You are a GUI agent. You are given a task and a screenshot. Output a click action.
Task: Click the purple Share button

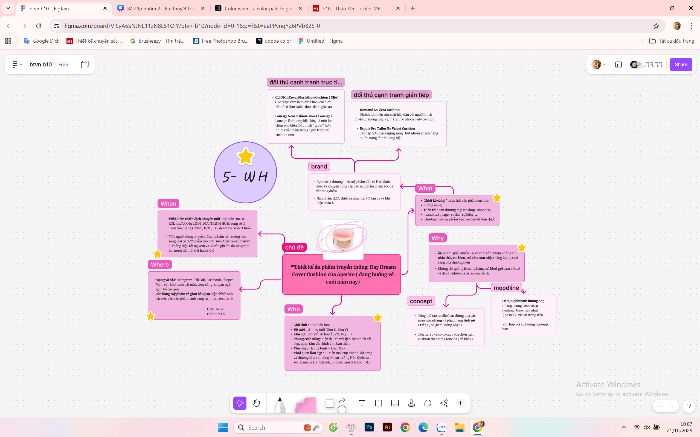[x=681, y=65]
